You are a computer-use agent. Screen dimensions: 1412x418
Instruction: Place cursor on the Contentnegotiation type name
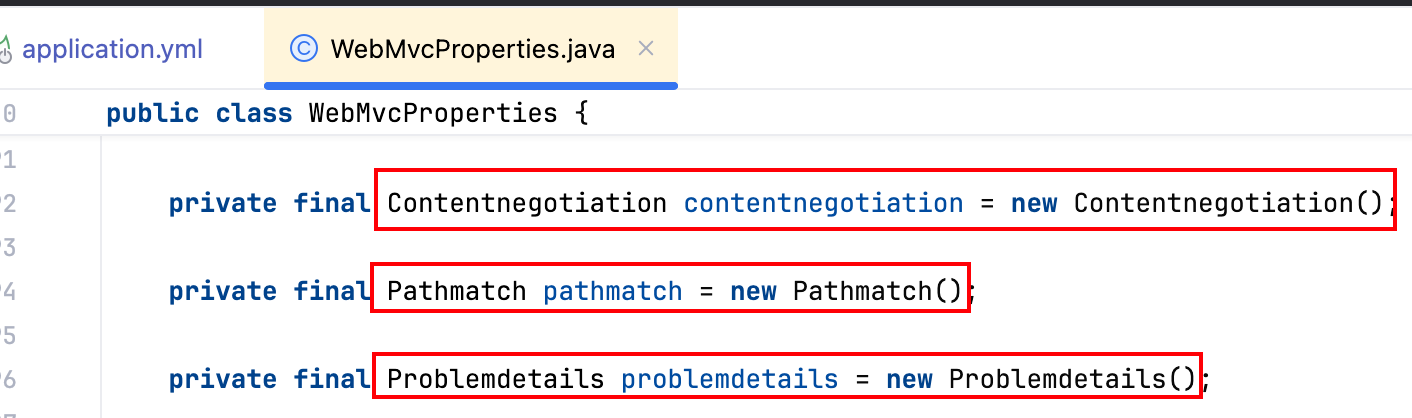[x=526, y=203]
